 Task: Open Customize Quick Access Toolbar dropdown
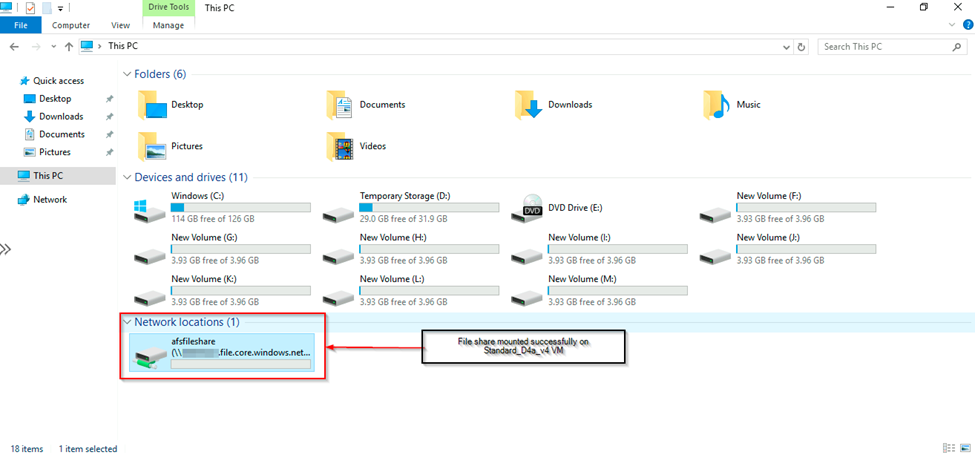[x=60, y=8]
